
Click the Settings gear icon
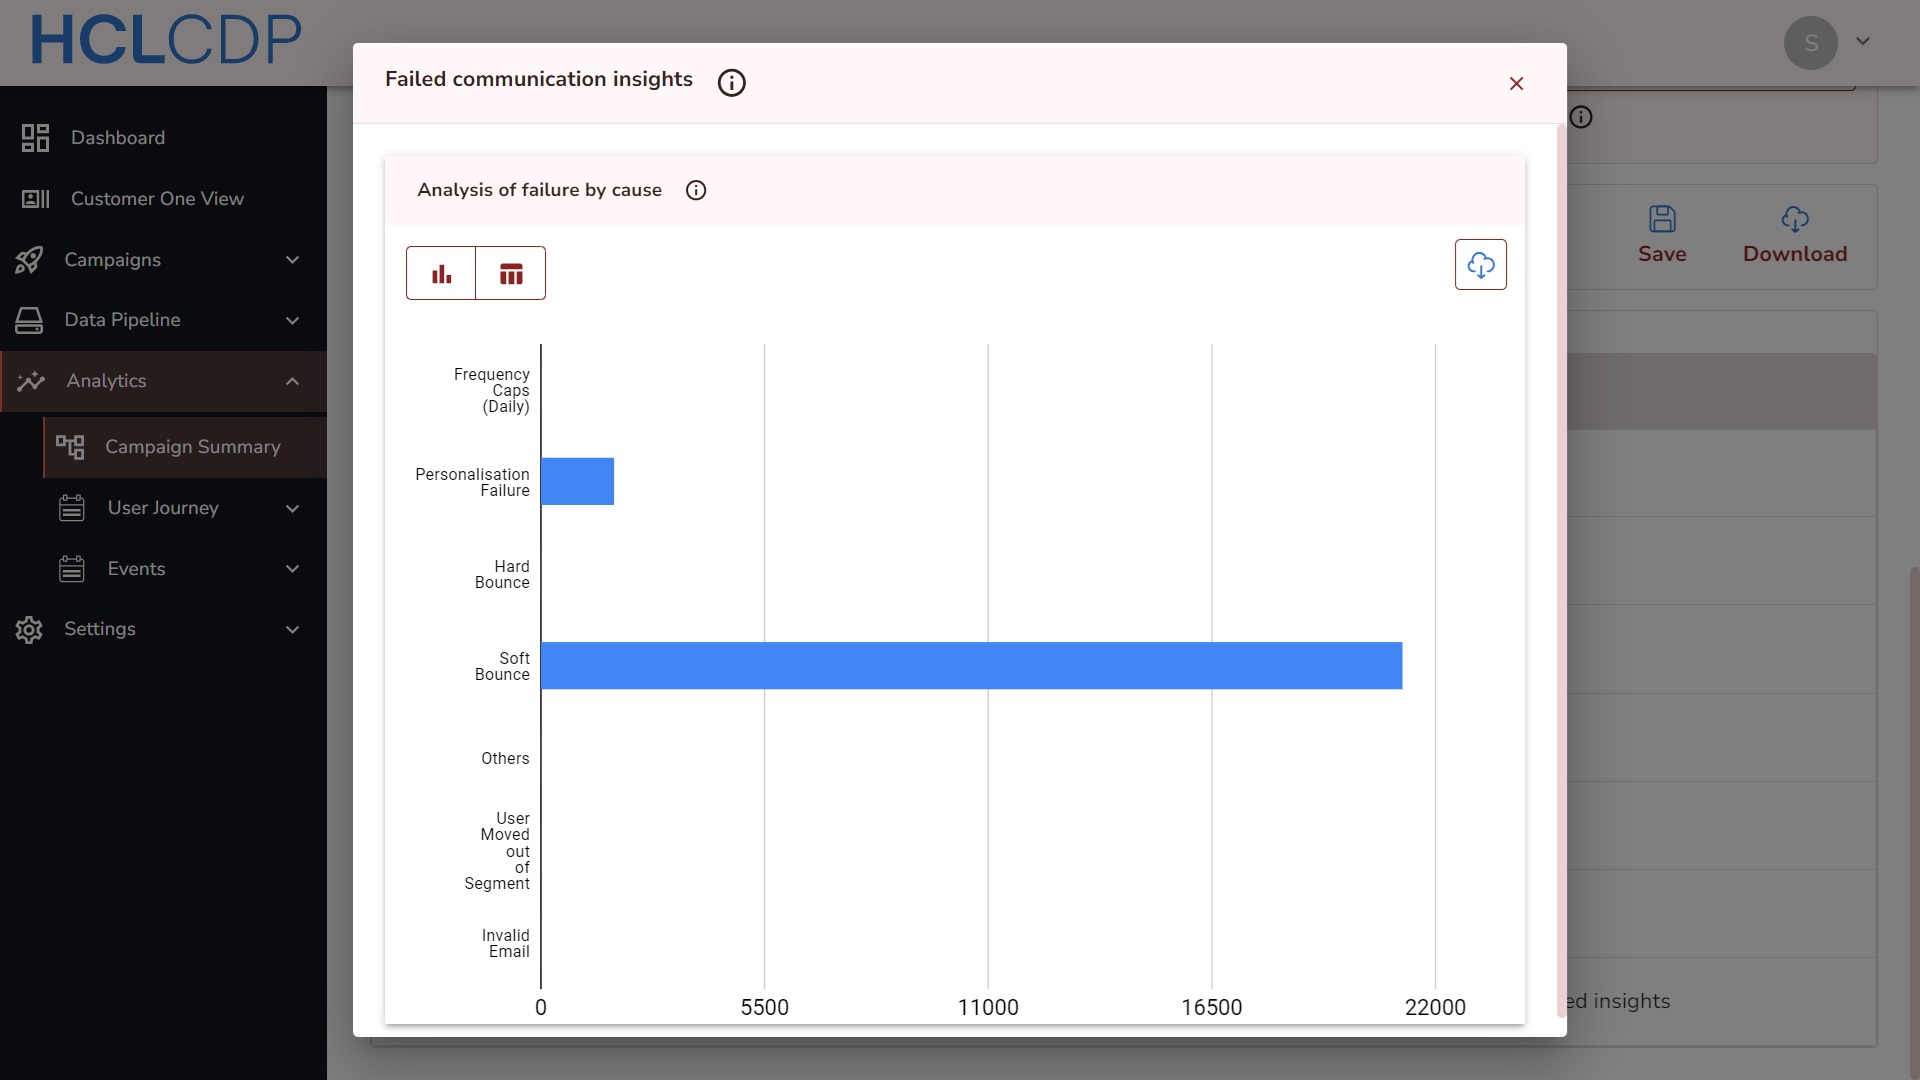coord(29,629)
